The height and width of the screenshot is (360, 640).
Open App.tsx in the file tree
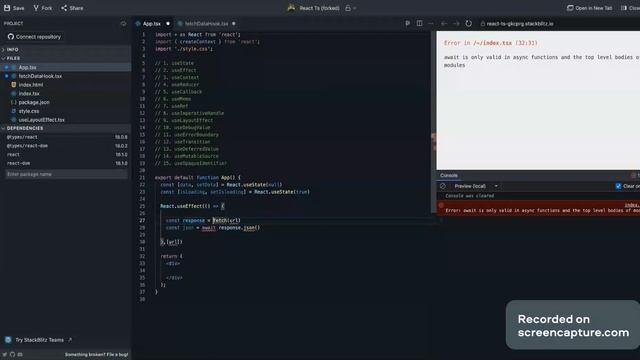coord(27,67)
